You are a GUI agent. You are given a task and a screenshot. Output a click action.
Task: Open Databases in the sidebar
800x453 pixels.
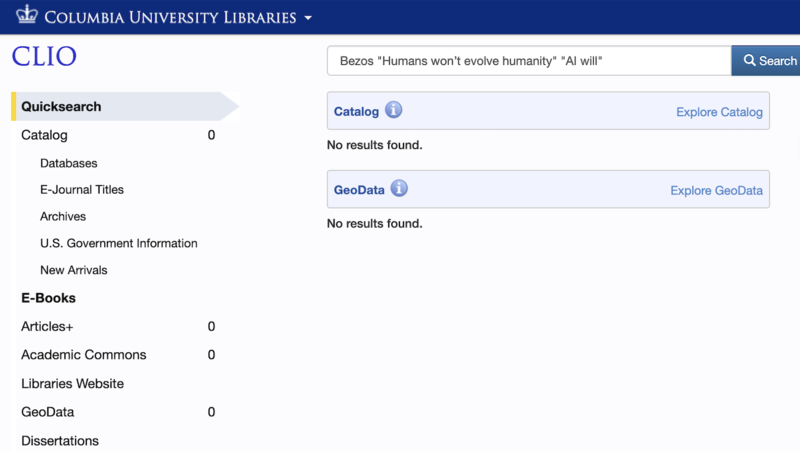point(69,163)
